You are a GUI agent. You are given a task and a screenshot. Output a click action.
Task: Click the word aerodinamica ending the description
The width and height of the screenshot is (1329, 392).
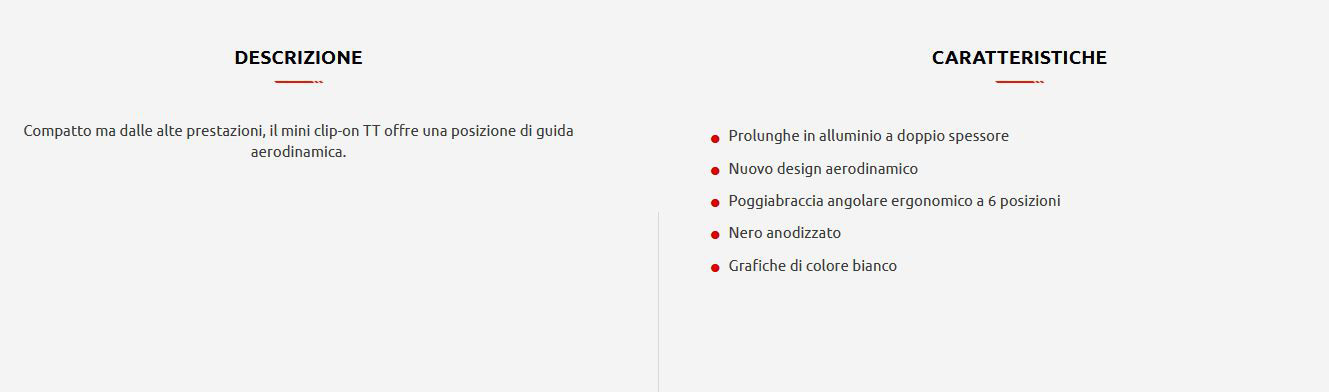click(298, 152)
